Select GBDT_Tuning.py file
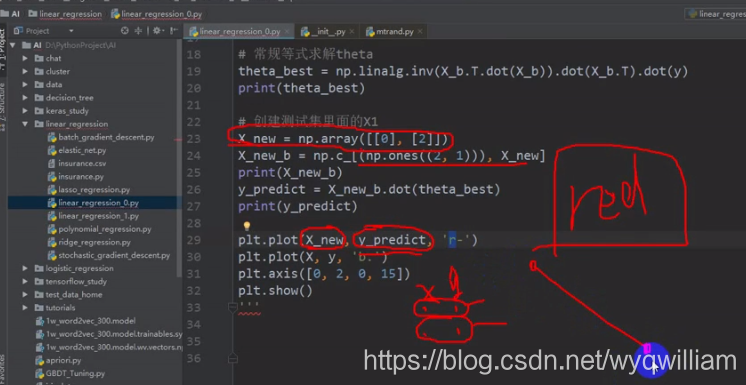Viewport: 746px width, 385px height. 71,374
